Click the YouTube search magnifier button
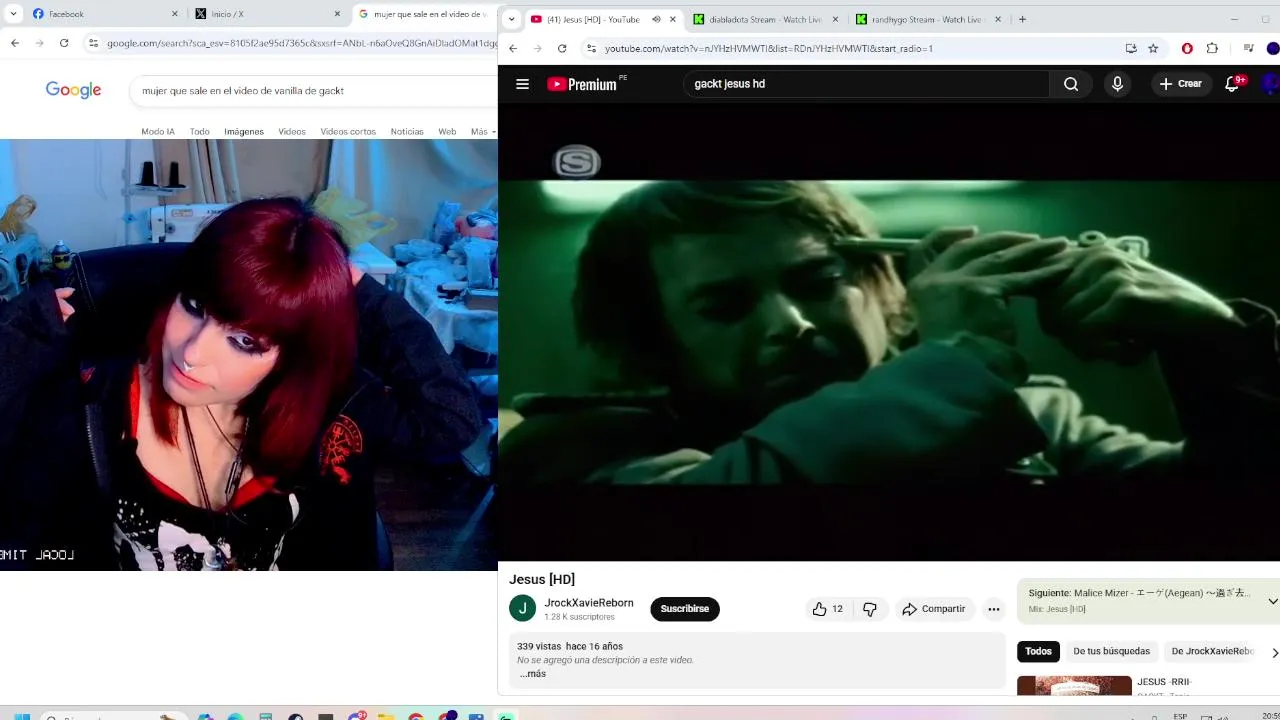The width and height of the screenshot is (1280, 720). pyautogui.click(x=1071, y=84)
